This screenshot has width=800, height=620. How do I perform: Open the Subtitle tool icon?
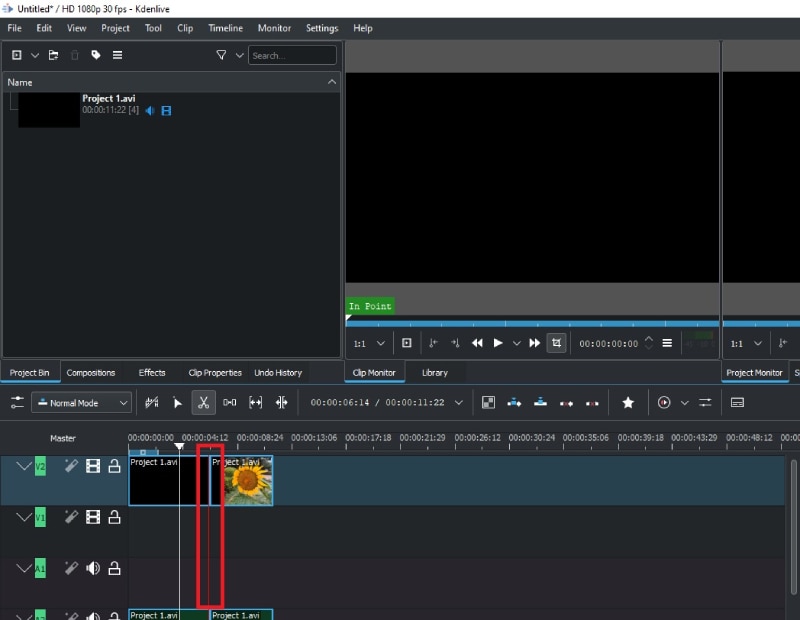point(737,403)
